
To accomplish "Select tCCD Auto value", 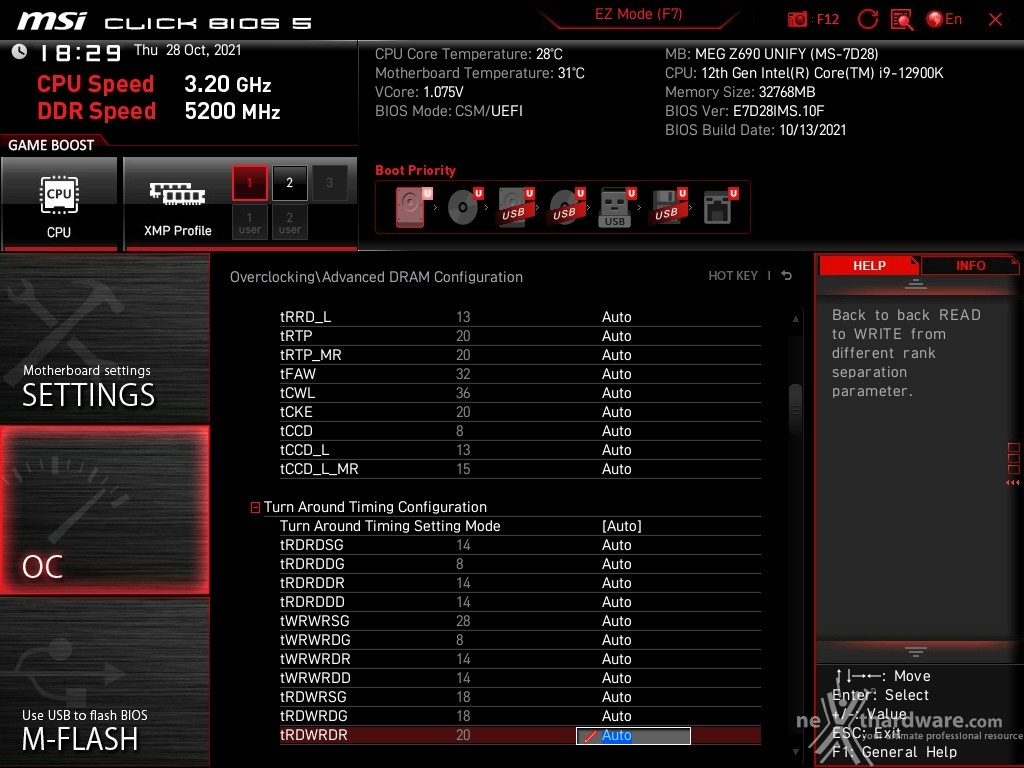I will (x=616, y=431).
